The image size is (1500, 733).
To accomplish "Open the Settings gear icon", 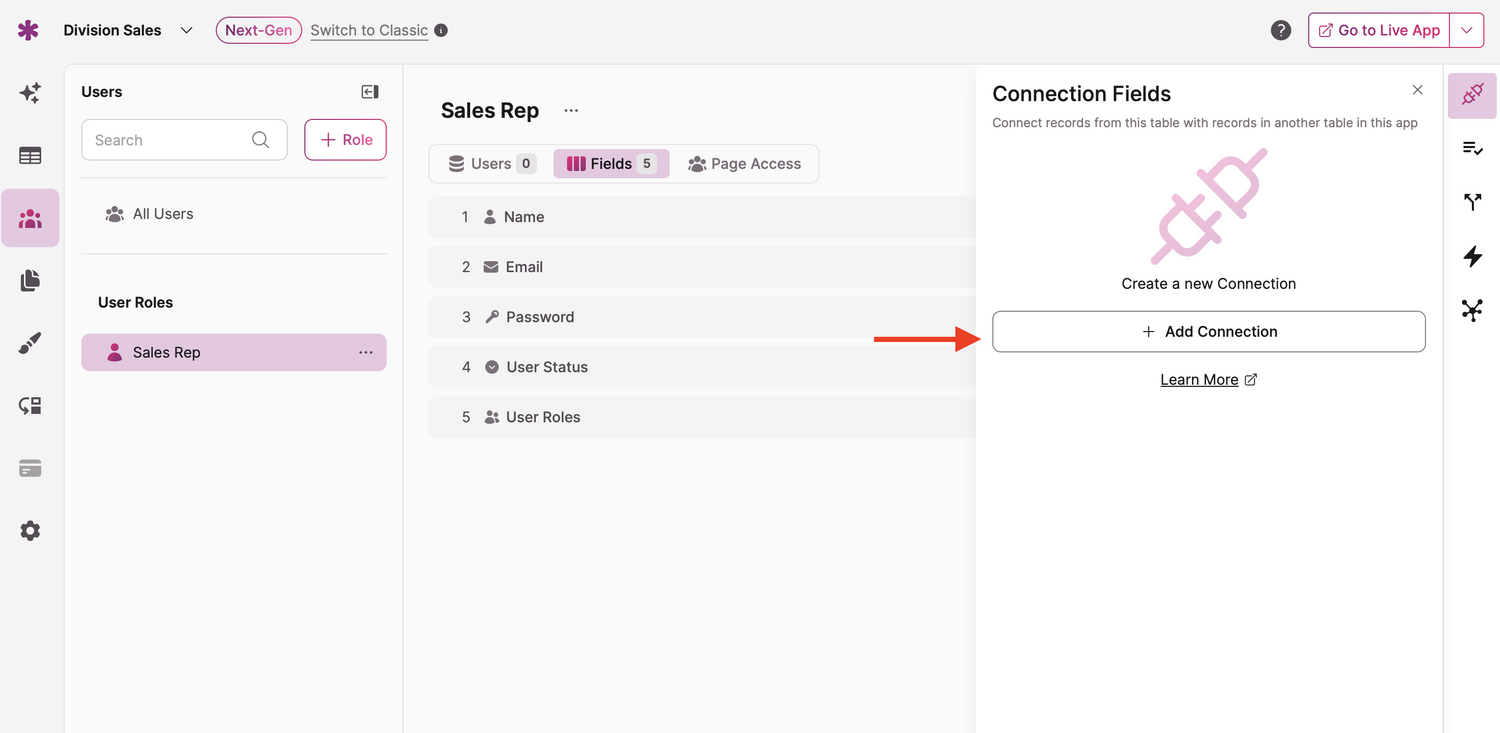I will (30, 531).
